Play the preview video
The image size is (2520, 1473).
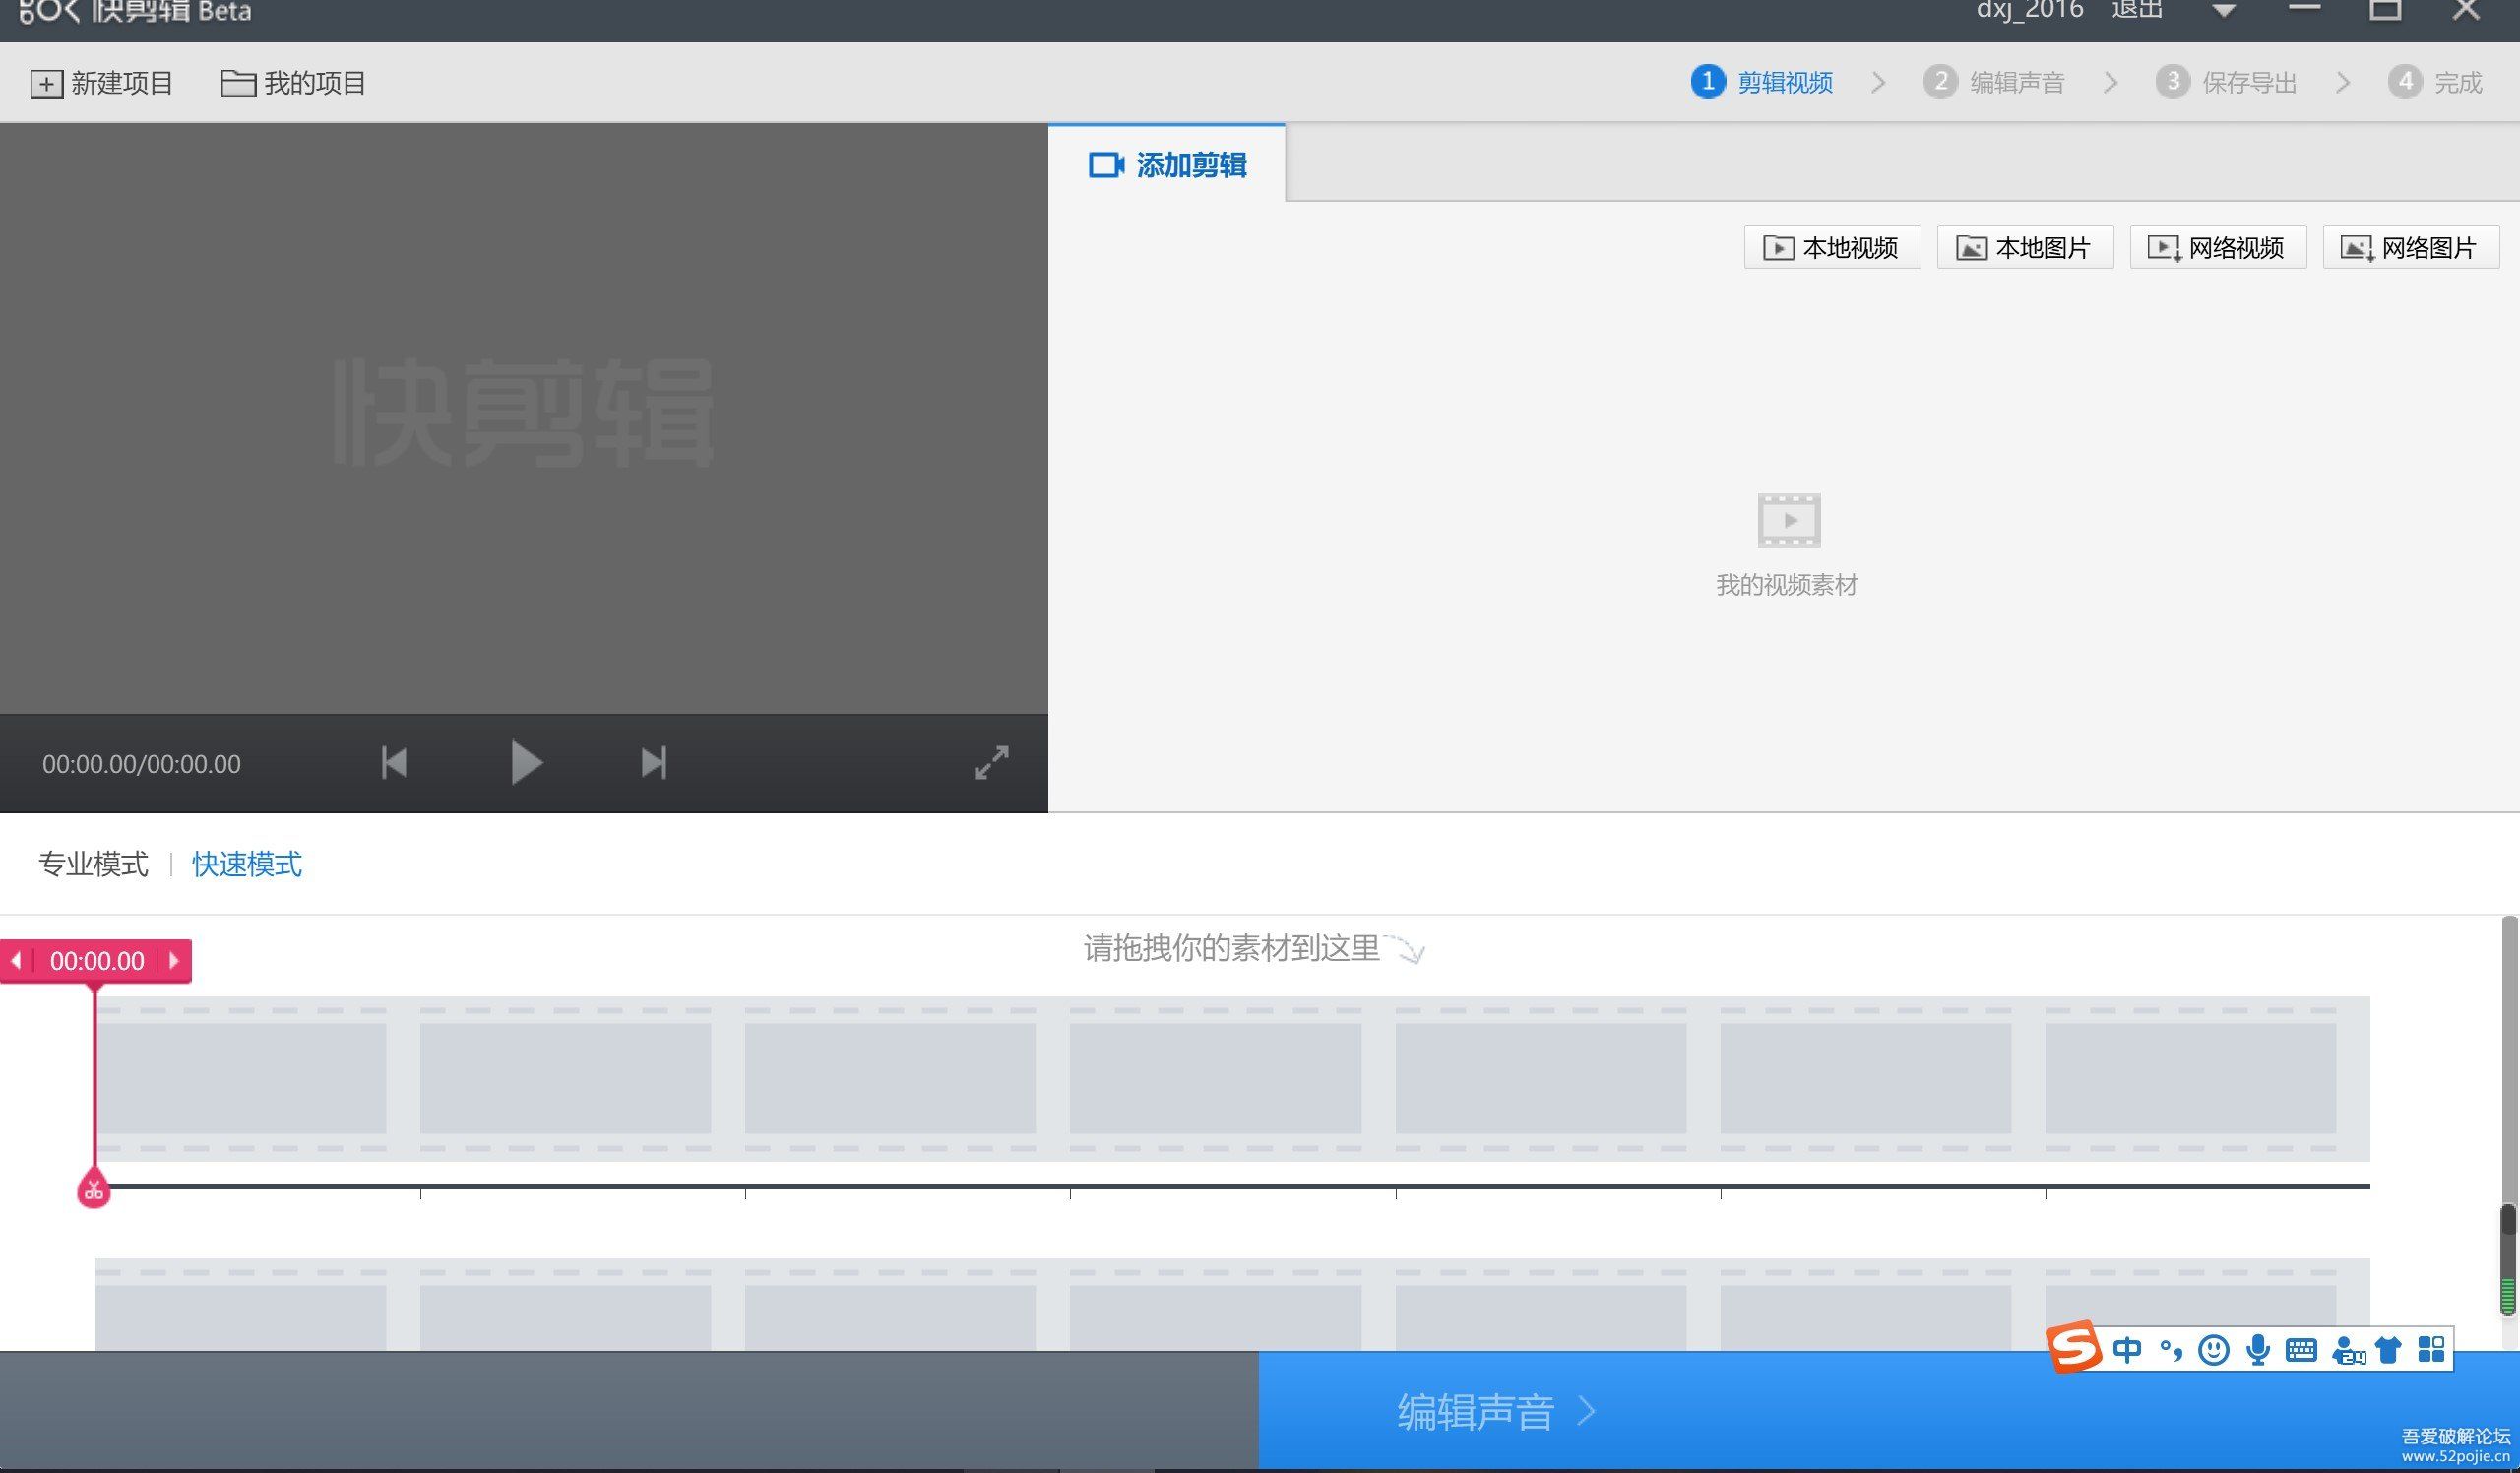tap(526, 763)
